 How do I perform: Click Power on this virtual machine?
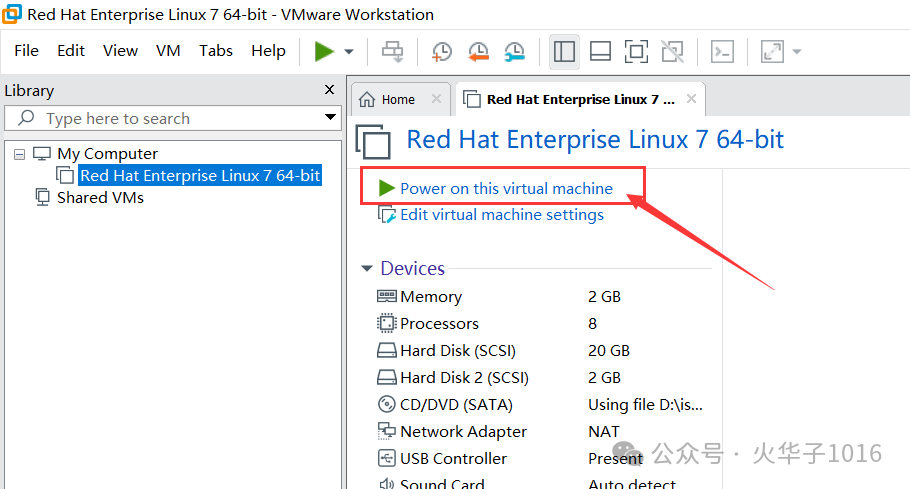point(506,189)
